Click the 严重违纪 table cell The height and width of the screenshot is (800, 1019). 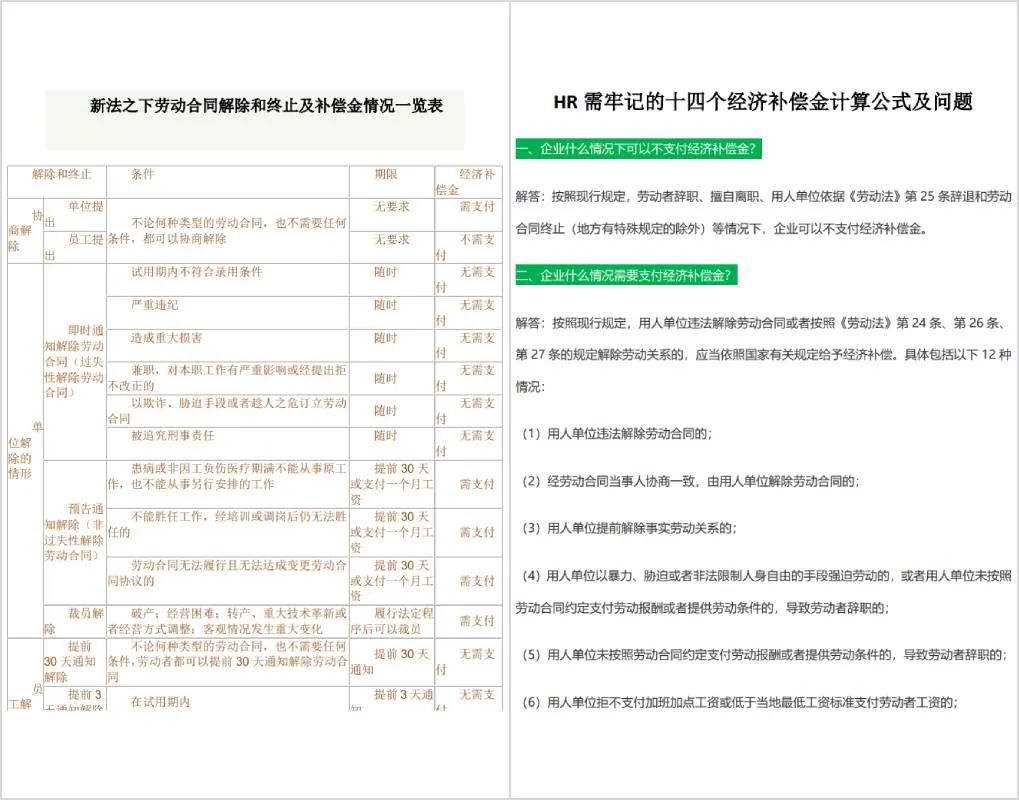[156, 305]
